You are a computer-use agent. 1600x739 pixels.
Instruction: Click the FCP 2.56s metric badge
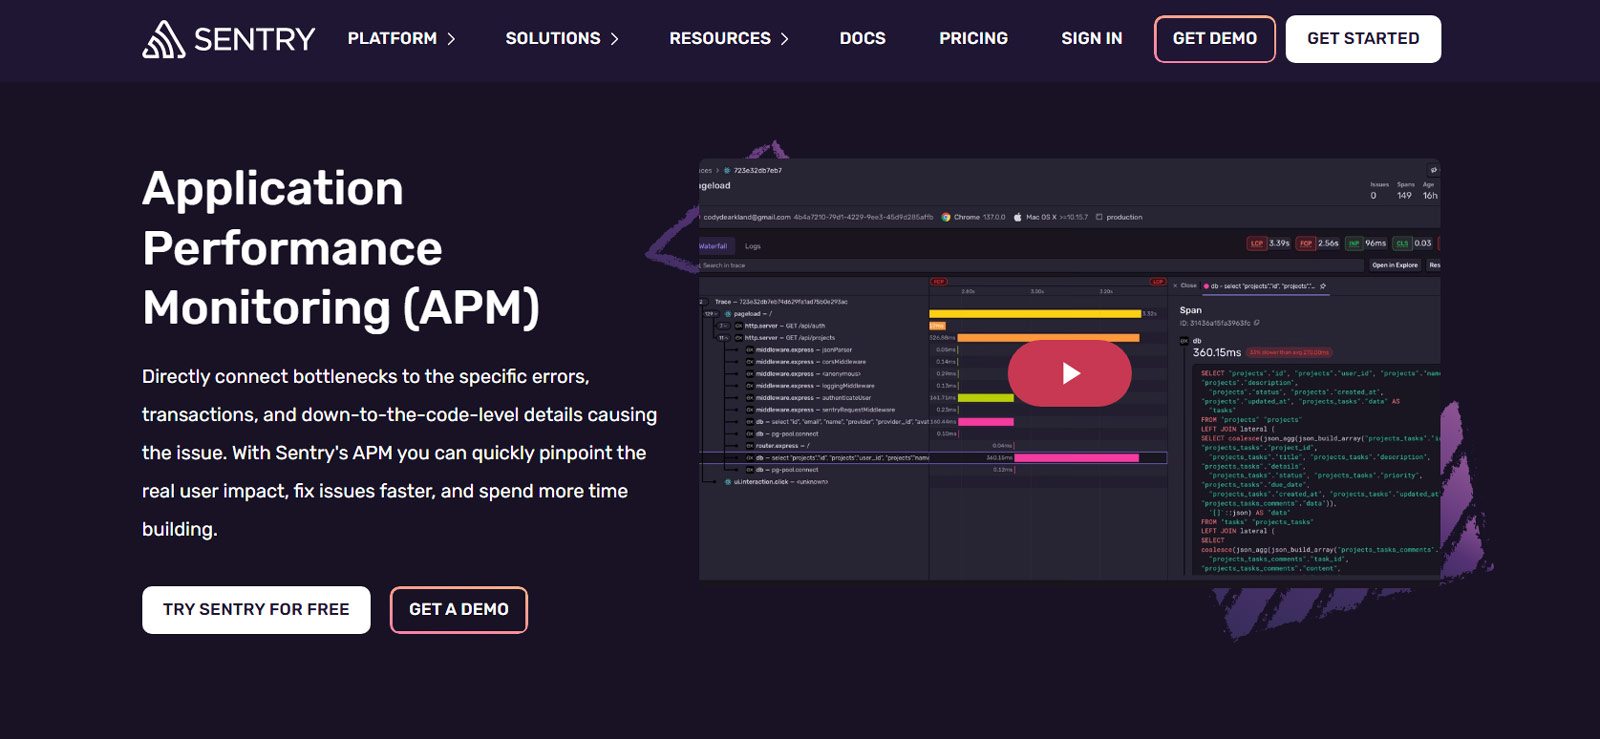tap(1318, 243)
